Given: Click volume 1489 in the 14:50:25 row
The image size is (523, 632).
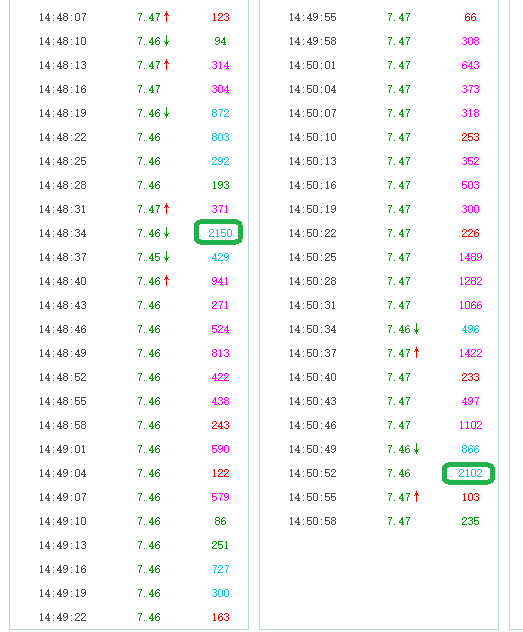Looking at the screenshot, I should point(470,257).
